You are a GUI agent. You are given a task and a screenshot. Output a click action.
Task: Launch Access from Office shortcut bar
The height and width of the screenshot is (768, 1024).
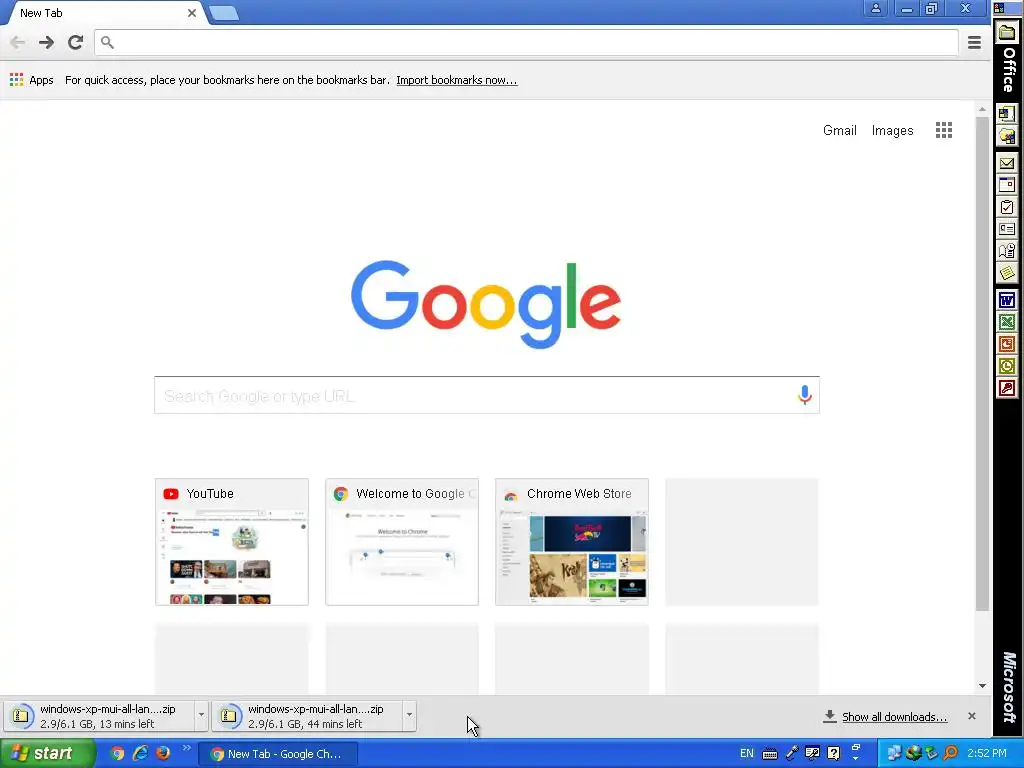pos(1007,389)
